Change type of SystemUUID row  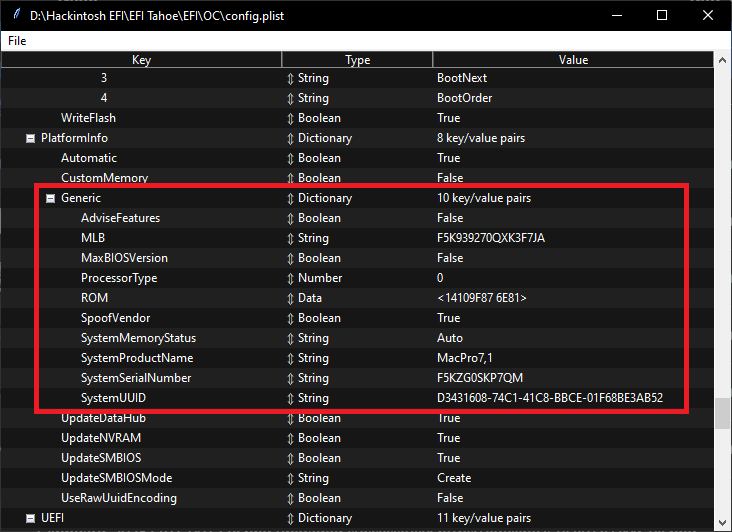(x=290, y=399)
